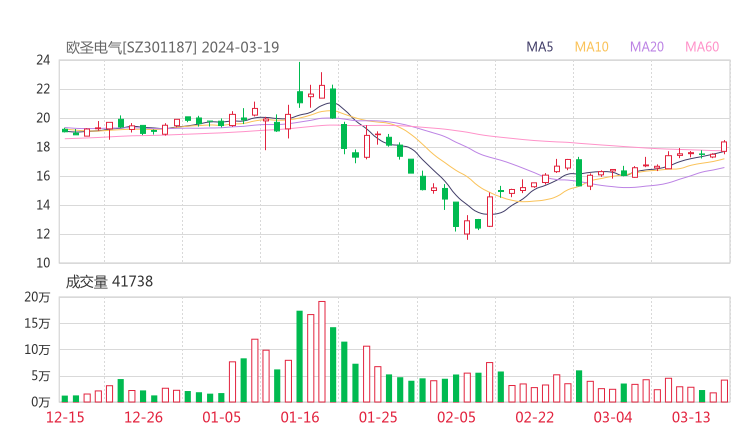Click the MA20 legend label
The image size is (740, 440).
click(x=647, y=47)
